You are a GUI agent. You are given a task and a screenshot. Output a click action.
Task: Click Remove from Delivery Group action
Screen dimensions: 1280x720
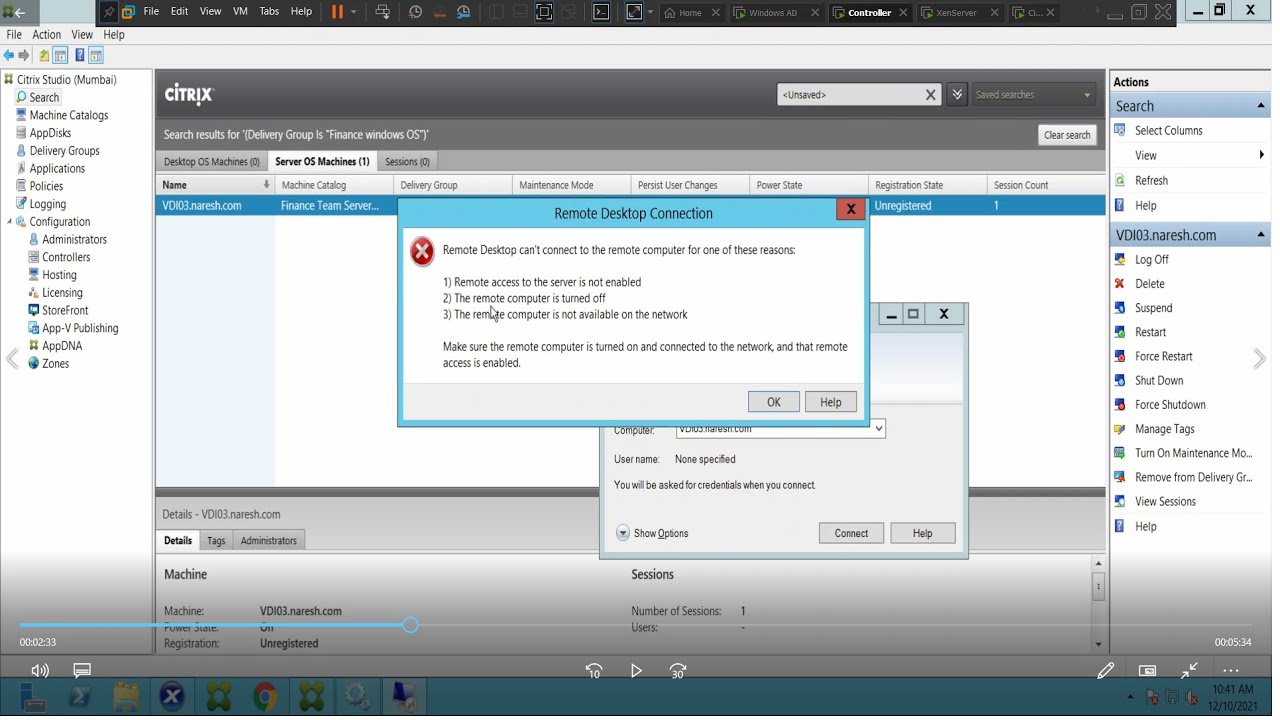(1193, 477)
